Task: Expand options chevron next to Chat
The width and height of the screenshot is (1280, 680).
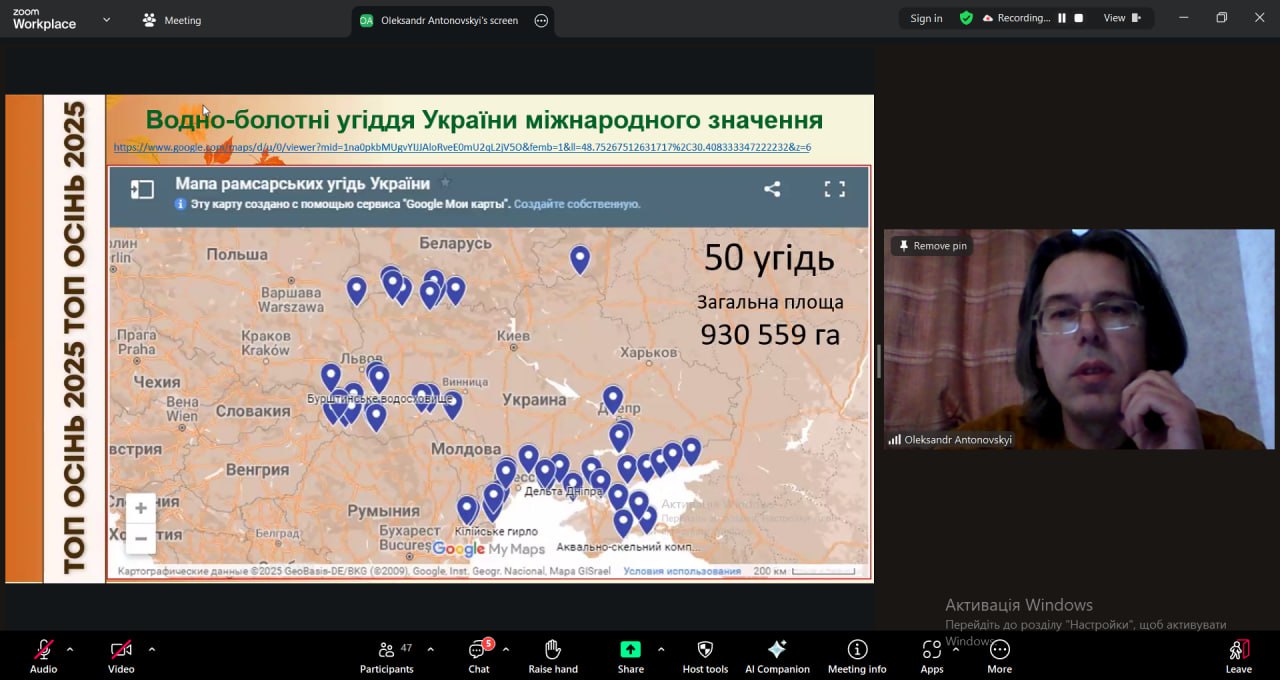Action: tap(506, 649)
